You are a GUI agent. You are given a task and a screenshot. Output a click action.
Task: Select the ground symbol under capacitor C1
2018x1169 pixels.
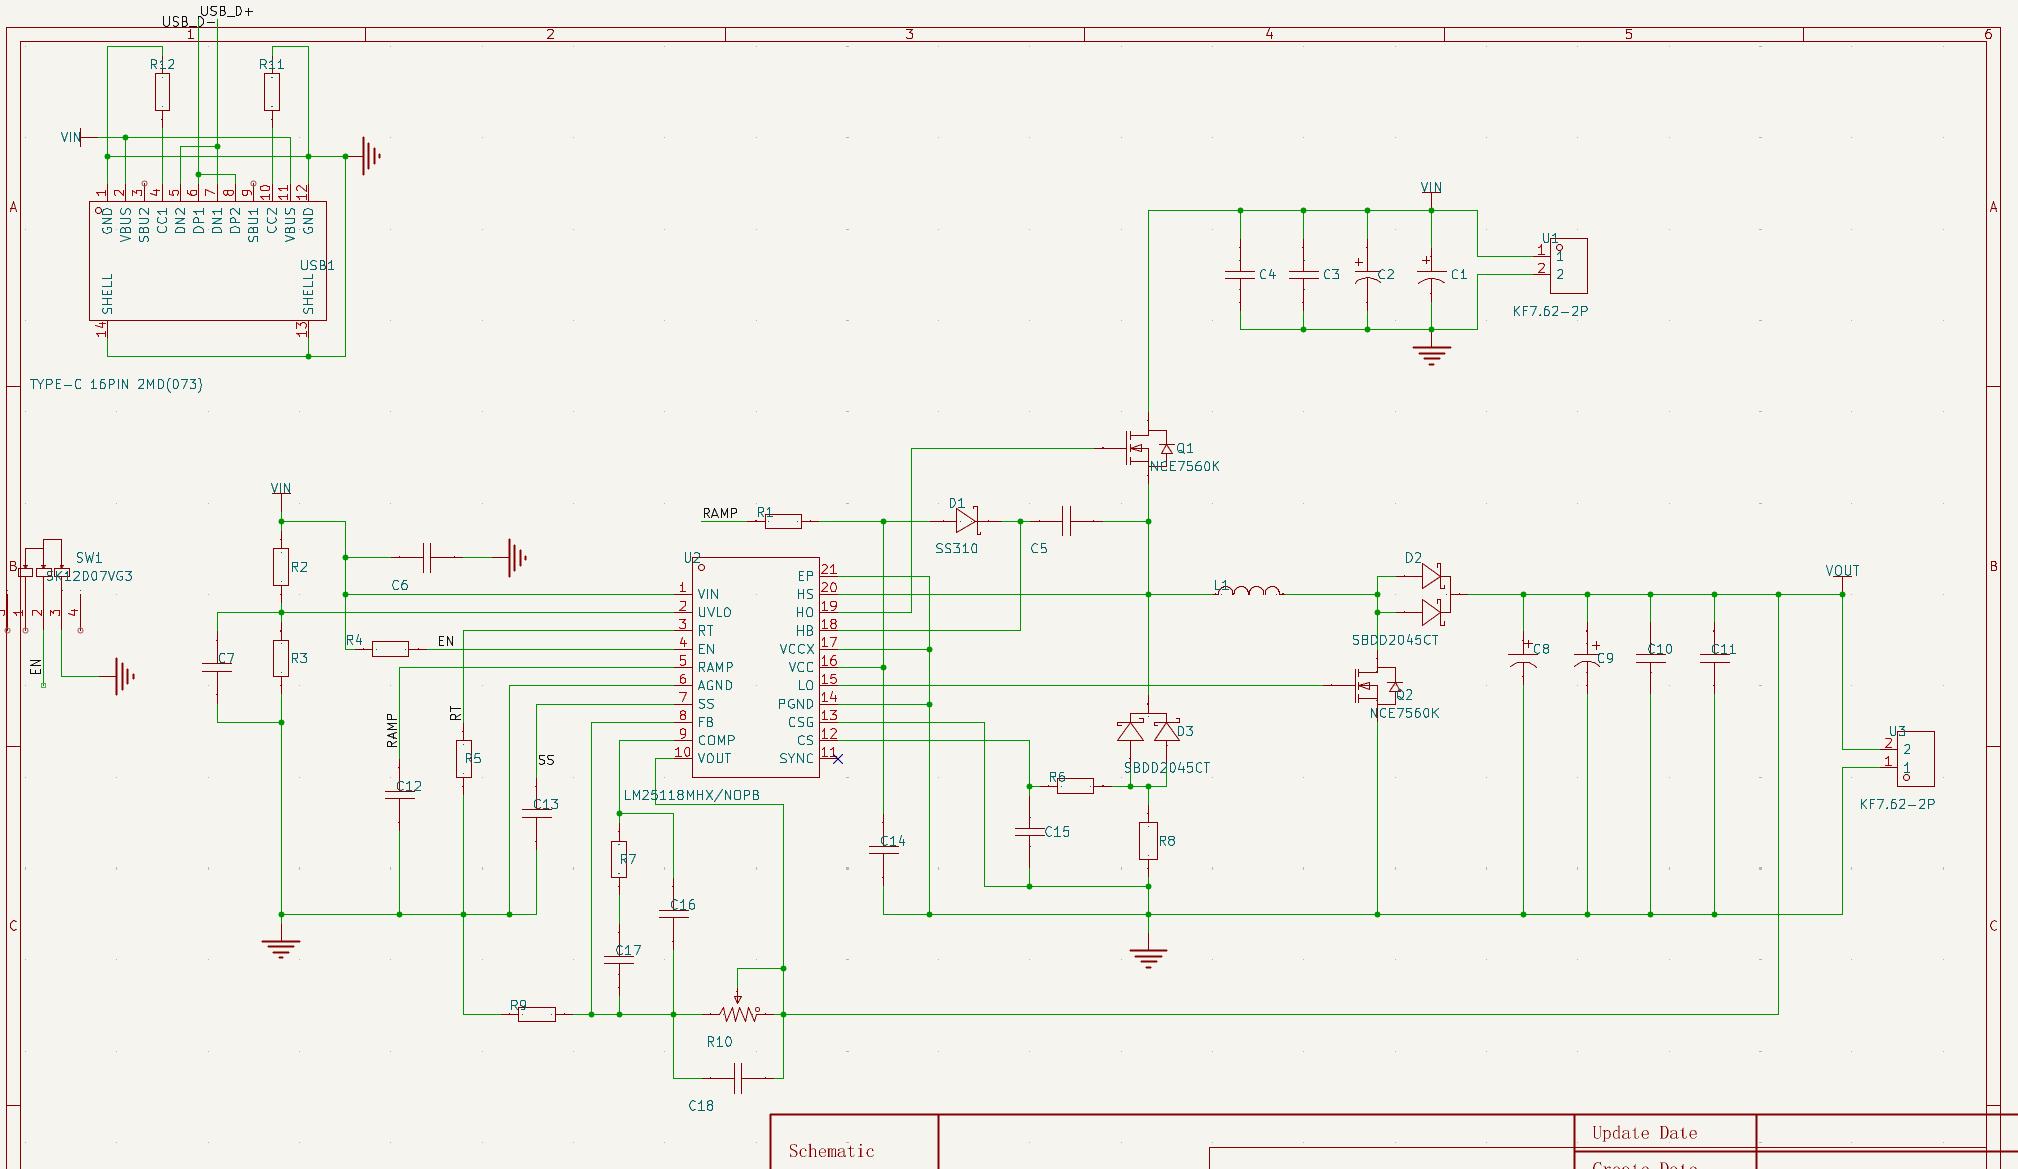(1431, 353)
